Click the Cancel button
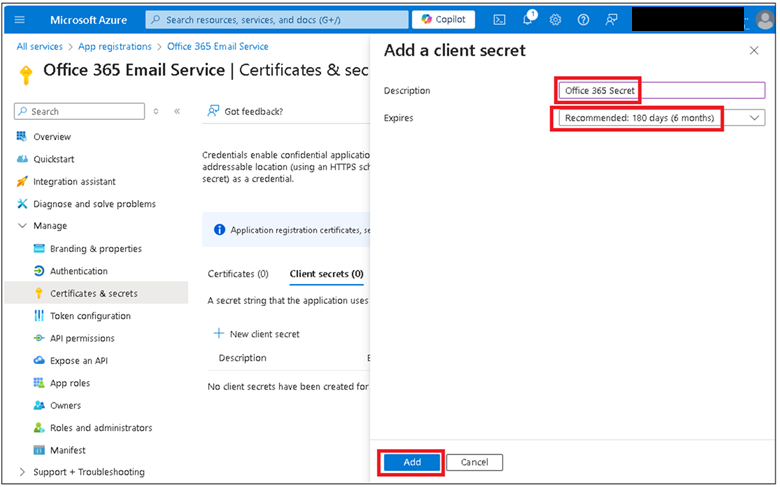The height and width of the screenshot is (487, 780). click(x=475, y=462)
